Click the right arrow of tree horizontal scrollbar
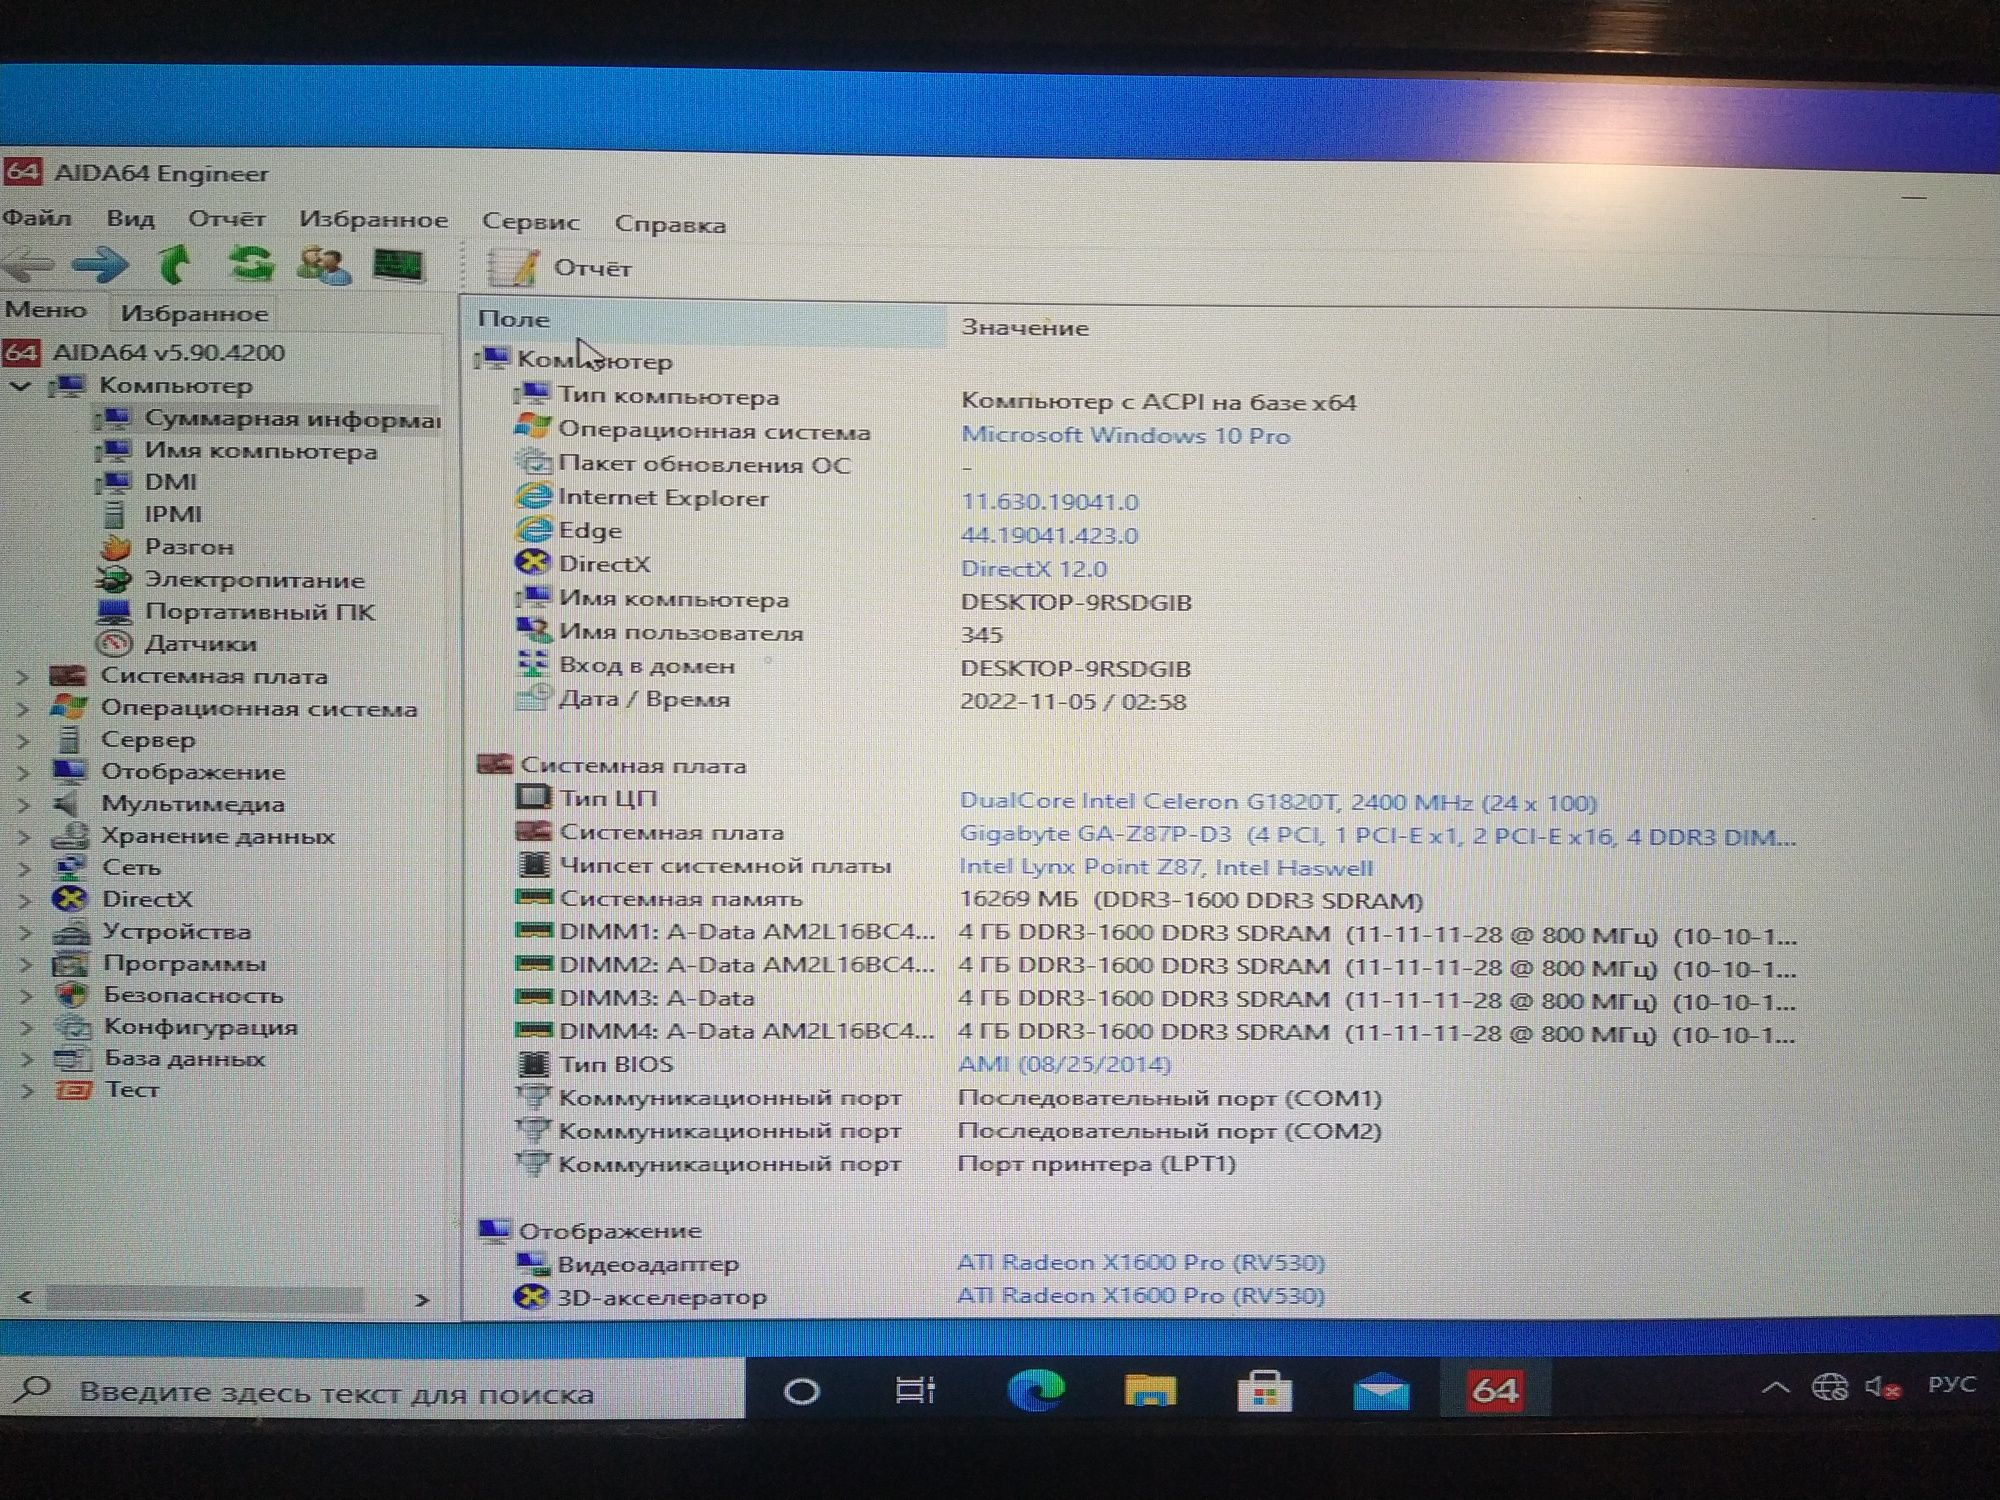Viewport: 2000px width, 1500px height. (x=422, y=1300)
